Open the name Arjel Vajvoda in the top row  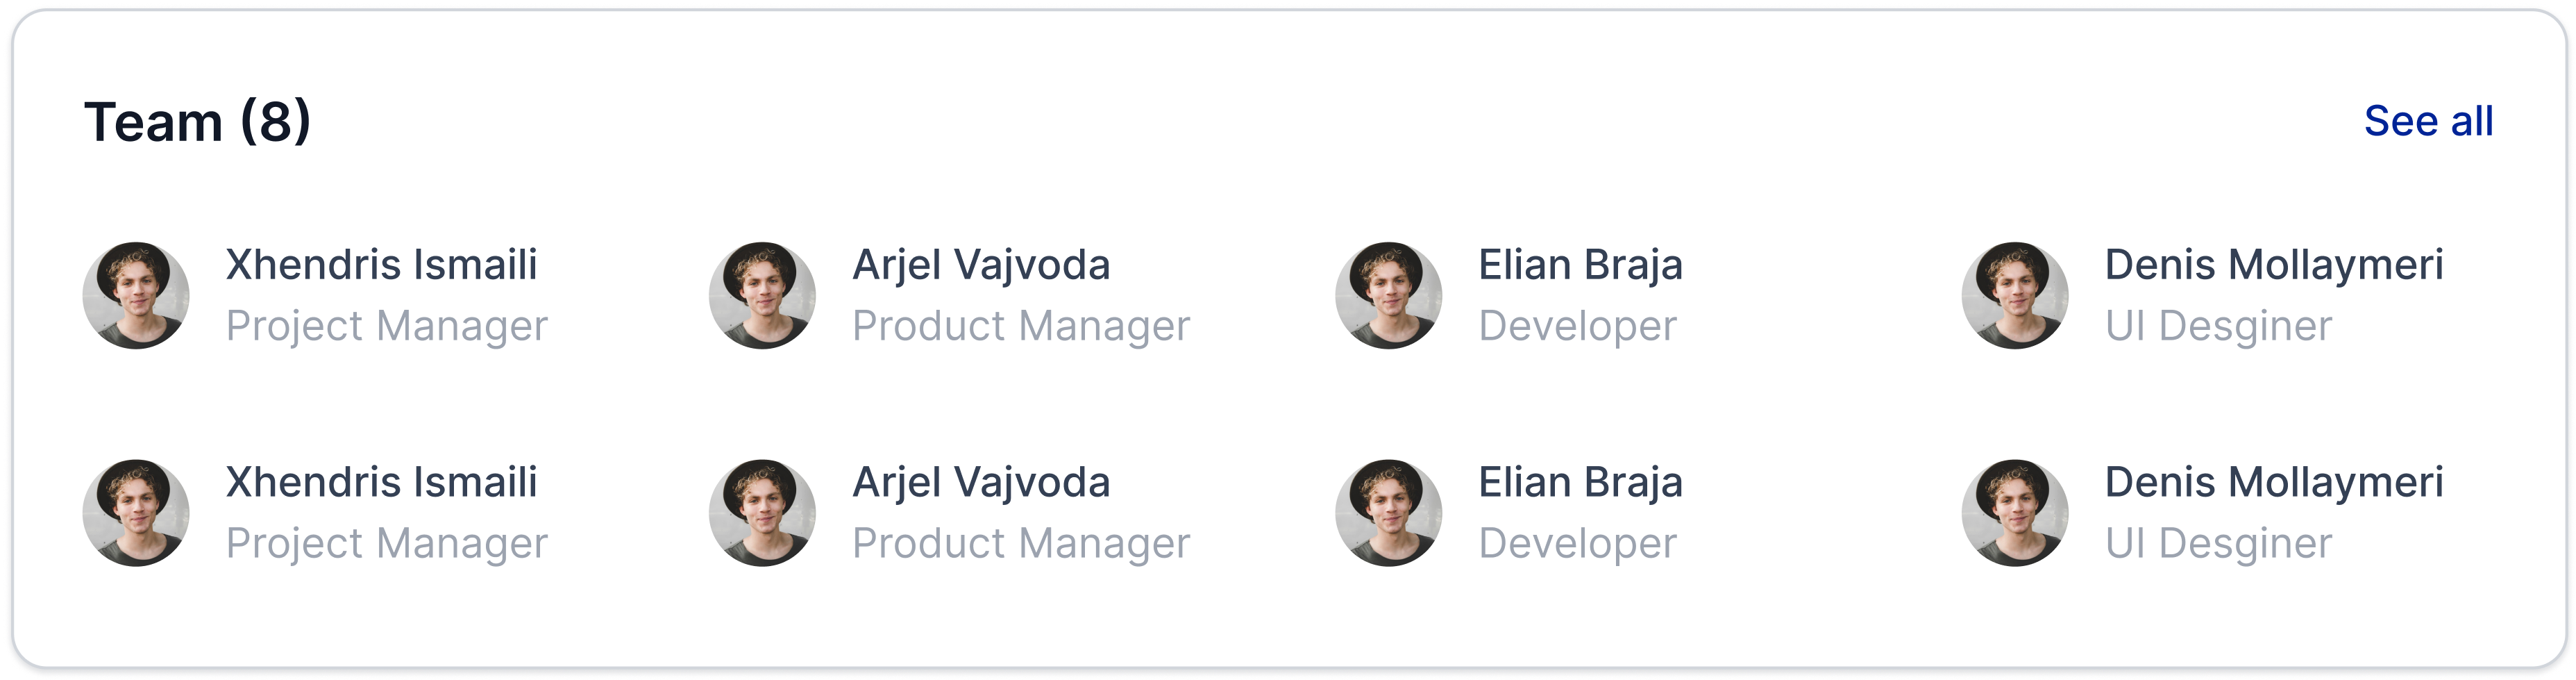point(981,266)
